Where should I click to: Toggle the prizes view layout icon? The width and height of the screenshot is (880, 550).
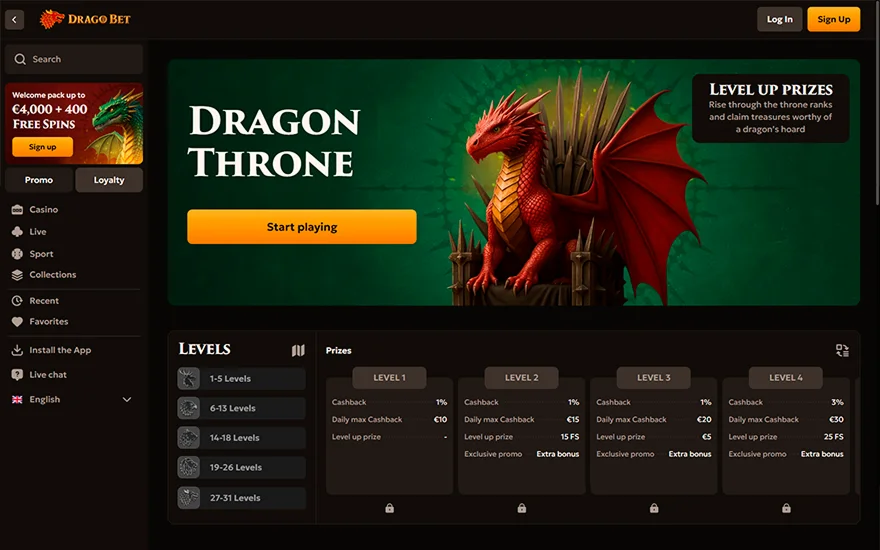click(x=842, y=350)
